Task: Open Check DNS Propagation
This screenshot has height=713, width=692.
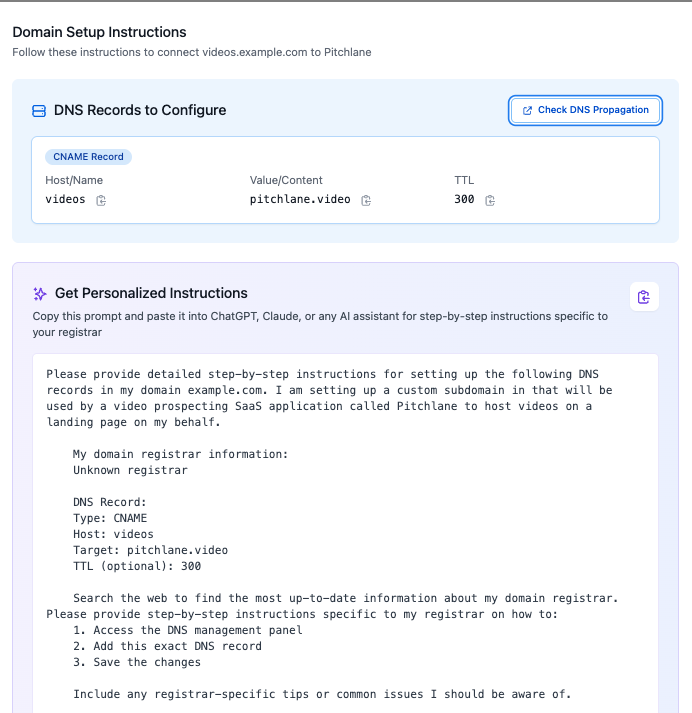Action: point(585,110)
